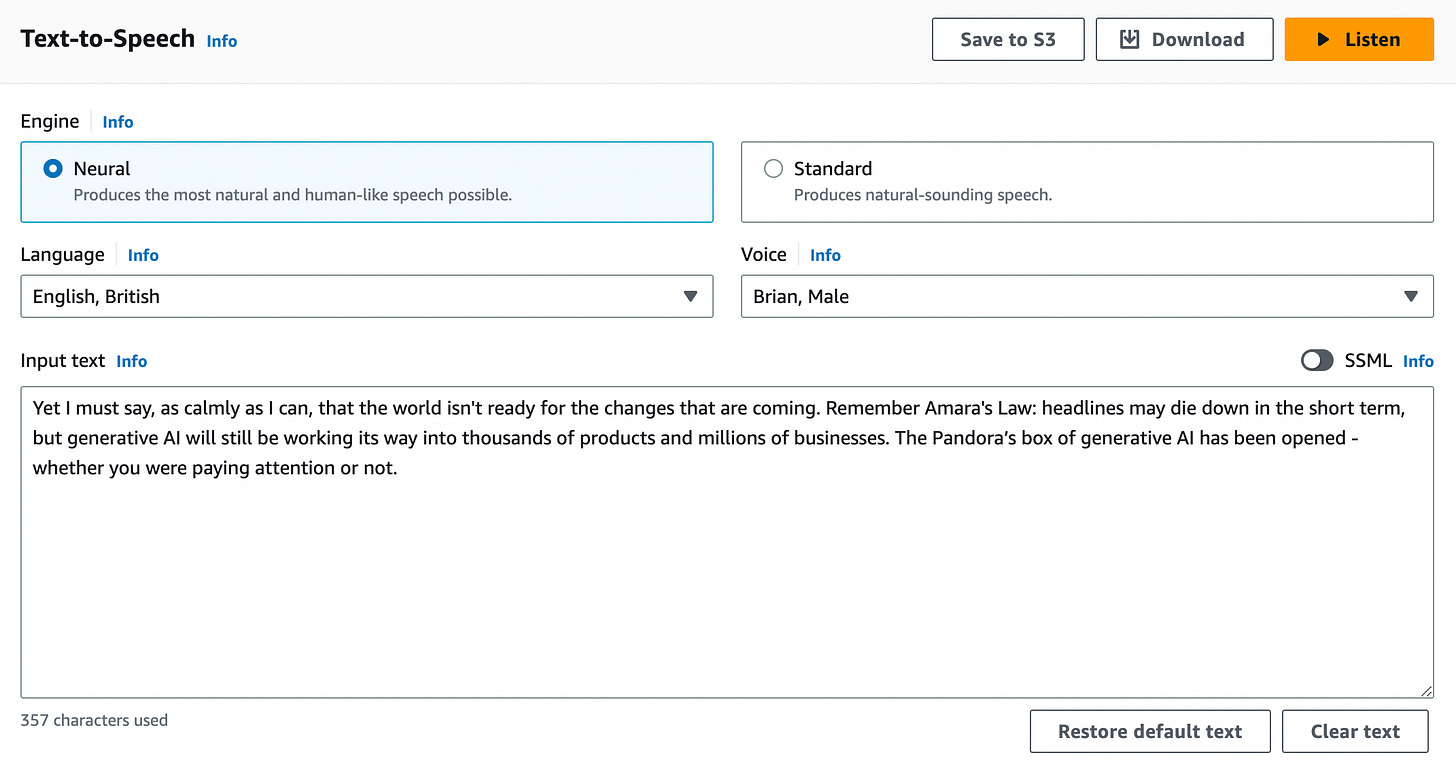
Task: Click the Clear text button
Action: (x=1356, y=732)
